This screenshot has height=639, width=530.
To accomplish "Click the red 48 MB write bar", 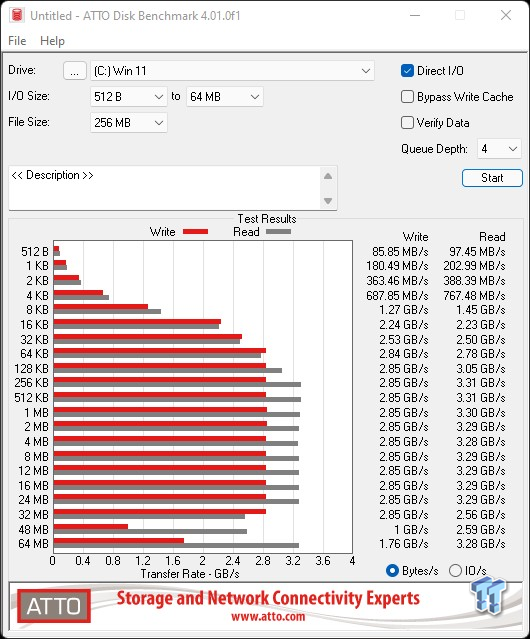I will pyautogui.click(x=91, y=527).
